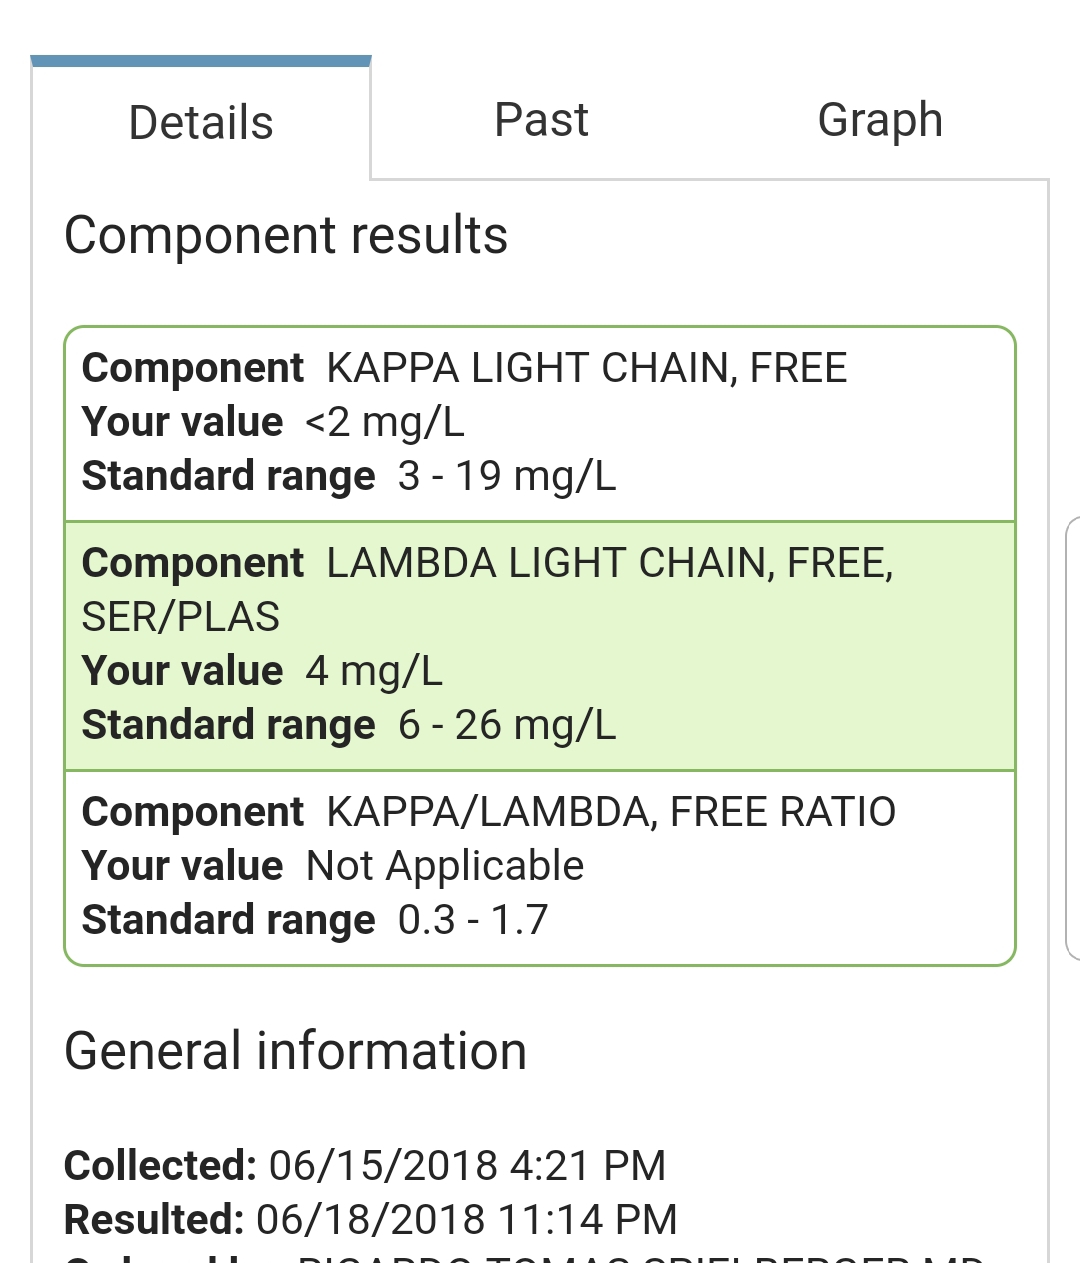
Task: Tap the General information heading
Action: pos(295,1052)
